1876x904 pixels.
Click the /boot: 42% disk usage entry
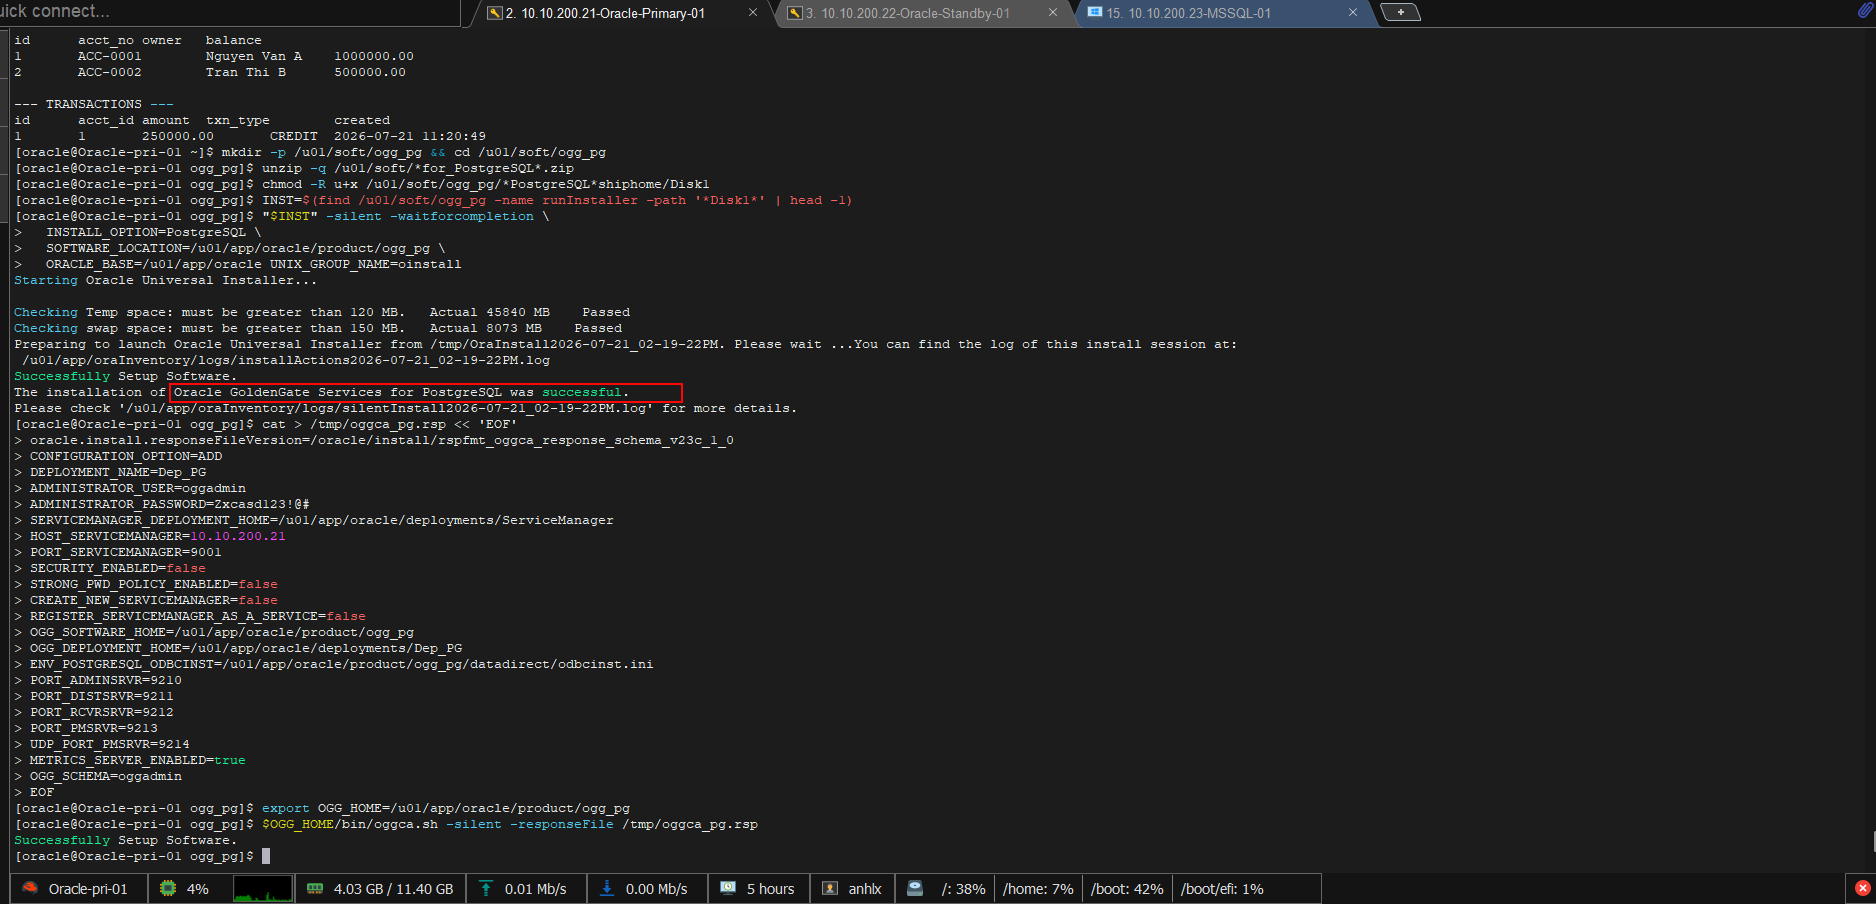pos(1127,889)
